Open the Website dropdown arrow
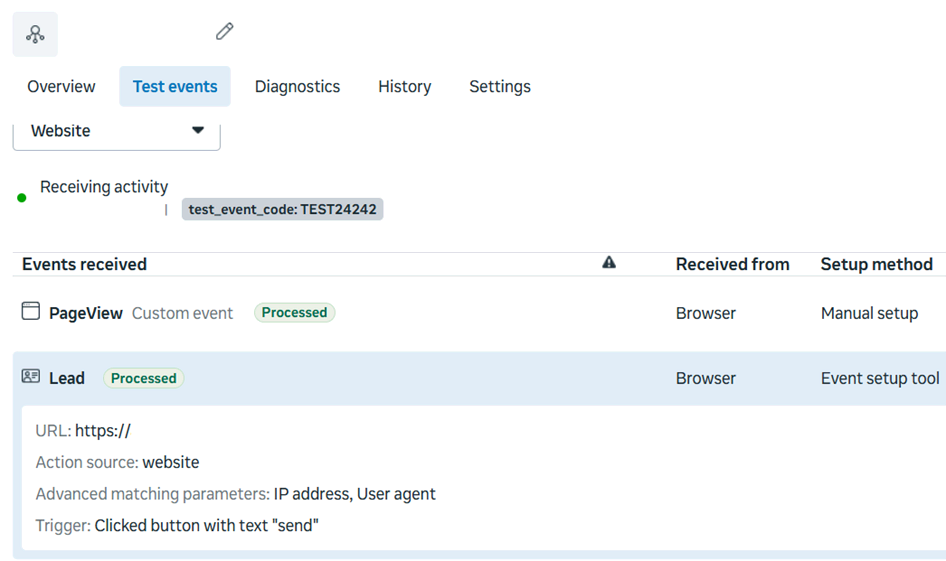The width and height of the screenshot is (946, 561). tap(197, 130)
